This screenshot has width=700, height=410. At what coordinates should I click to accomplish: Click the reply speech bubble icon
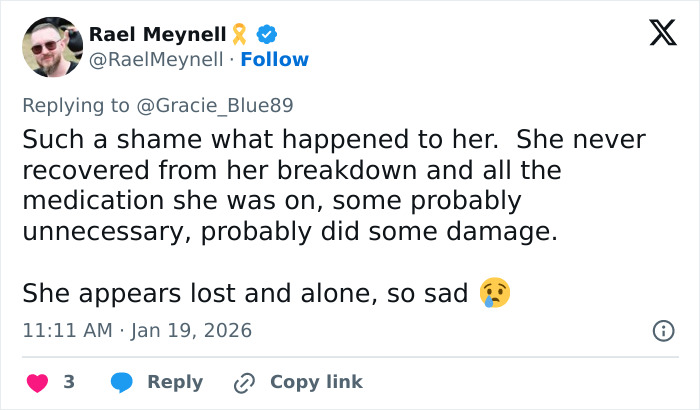[122, 382]
